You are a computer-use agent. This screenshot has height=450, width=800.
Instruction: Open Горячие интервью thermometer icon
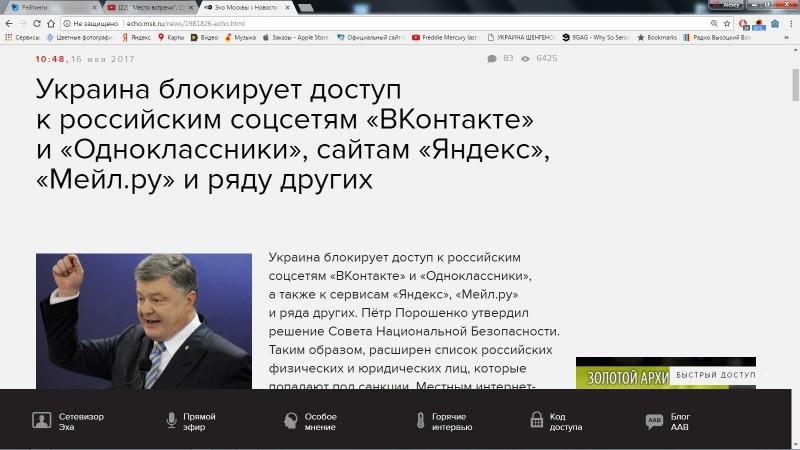(x=420, y=420)
